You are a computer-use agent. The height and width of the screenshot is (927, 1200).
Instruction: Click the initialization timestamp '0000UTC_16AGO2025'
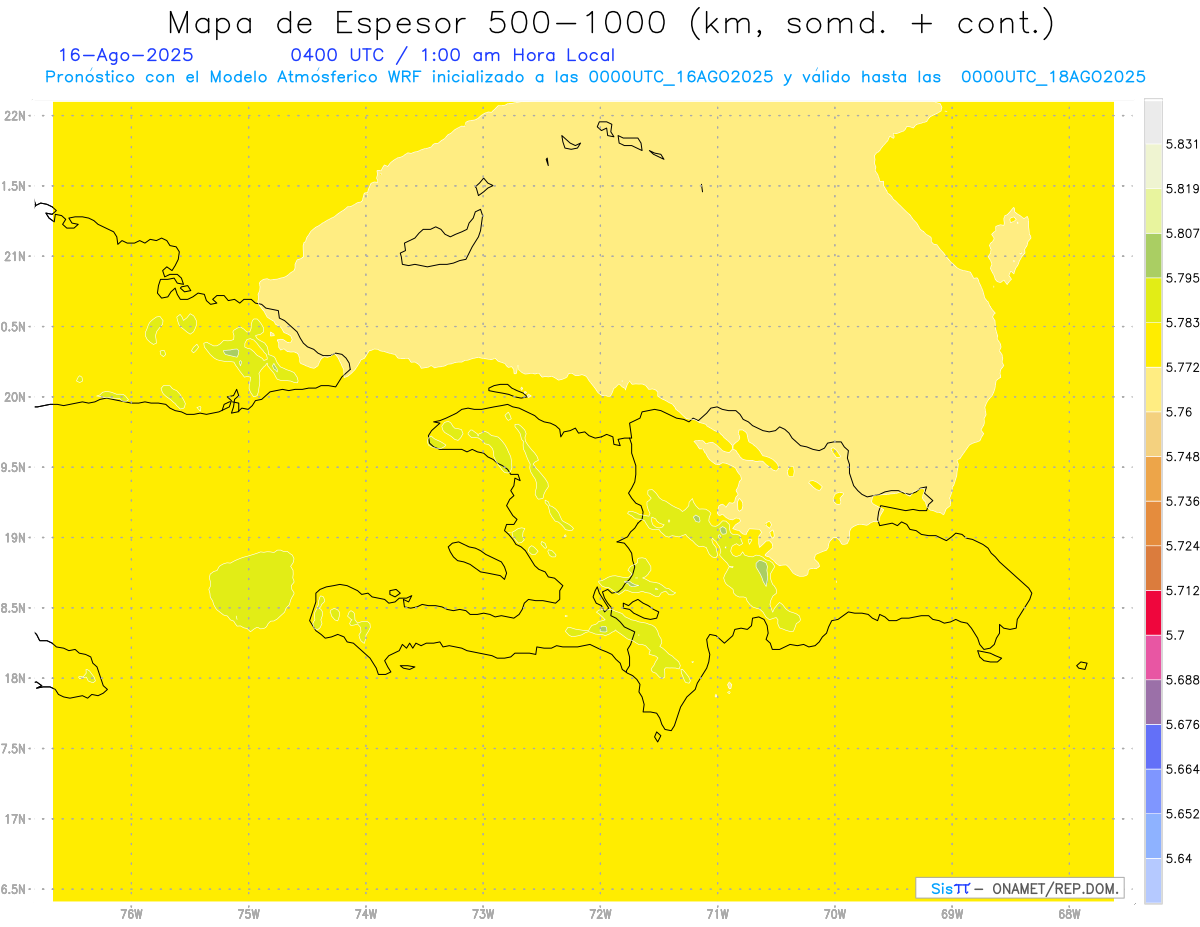pos(680,77)
